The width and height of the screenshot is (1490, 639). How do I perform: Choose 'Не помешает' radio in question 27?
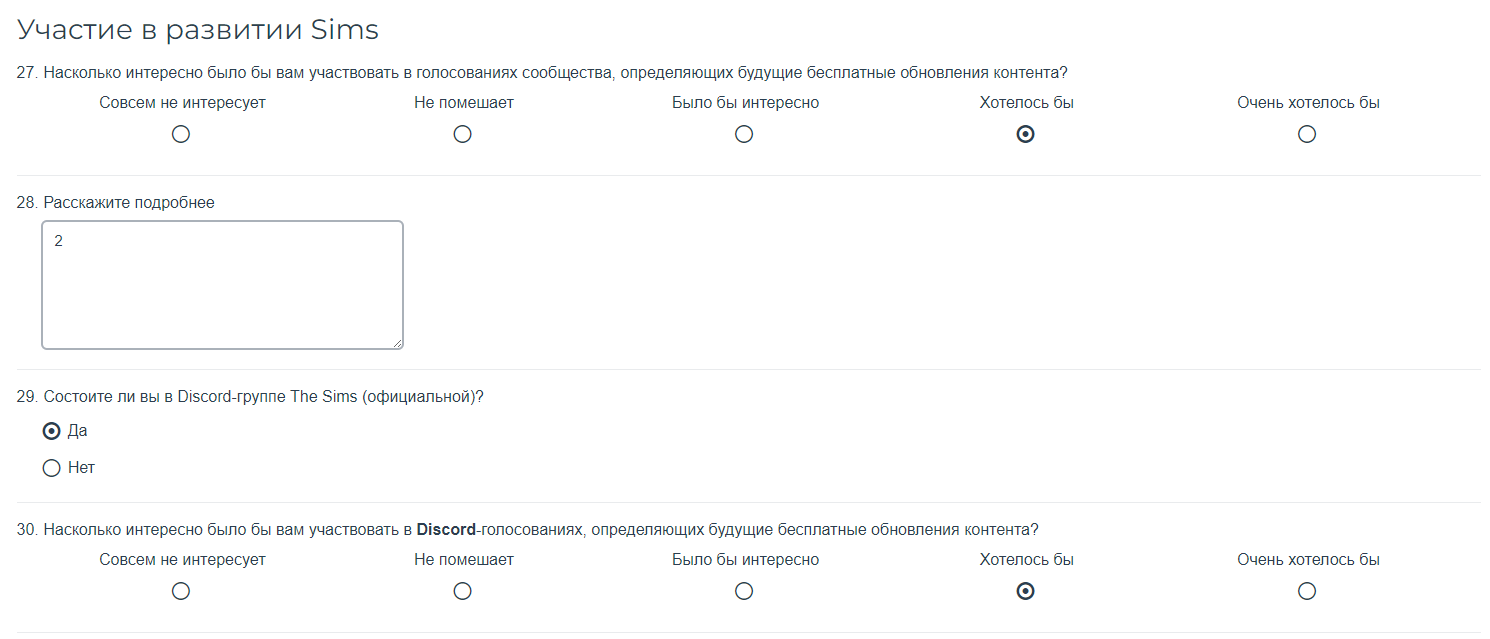[x=462, y=134]
